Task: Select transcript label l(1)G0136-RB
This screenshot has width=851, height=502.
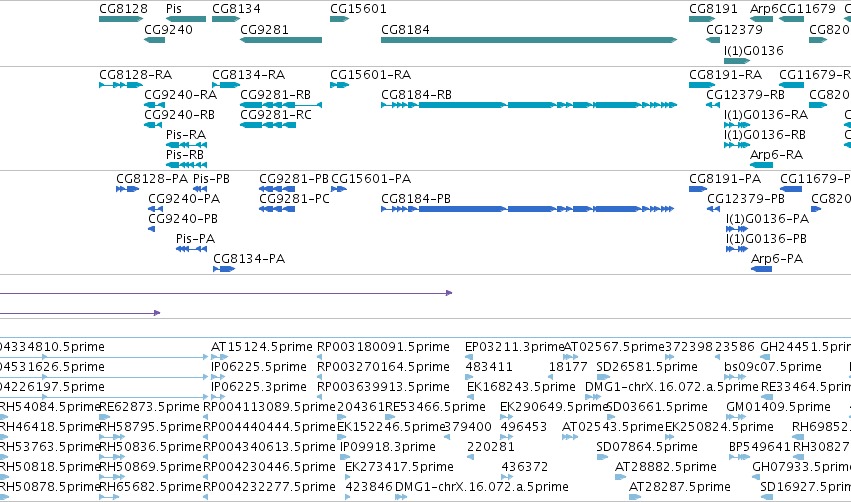Action: [x=765, y=135]
